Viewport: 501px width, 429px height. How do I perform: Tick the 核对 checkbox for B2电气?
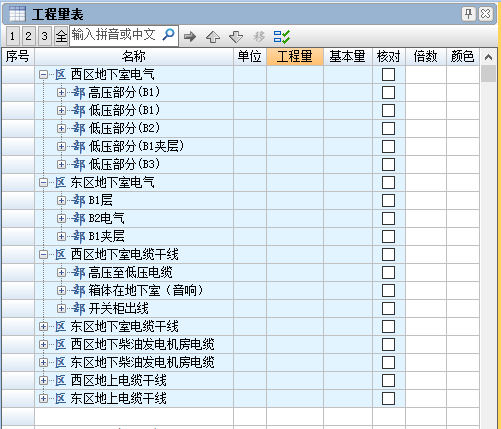point(388,218)
